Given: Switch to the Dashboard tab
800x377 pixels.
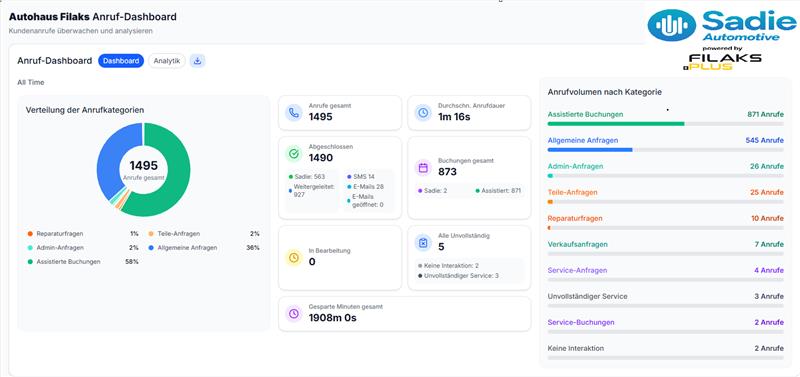Looking at the screenshot, I should pos(121,61).
